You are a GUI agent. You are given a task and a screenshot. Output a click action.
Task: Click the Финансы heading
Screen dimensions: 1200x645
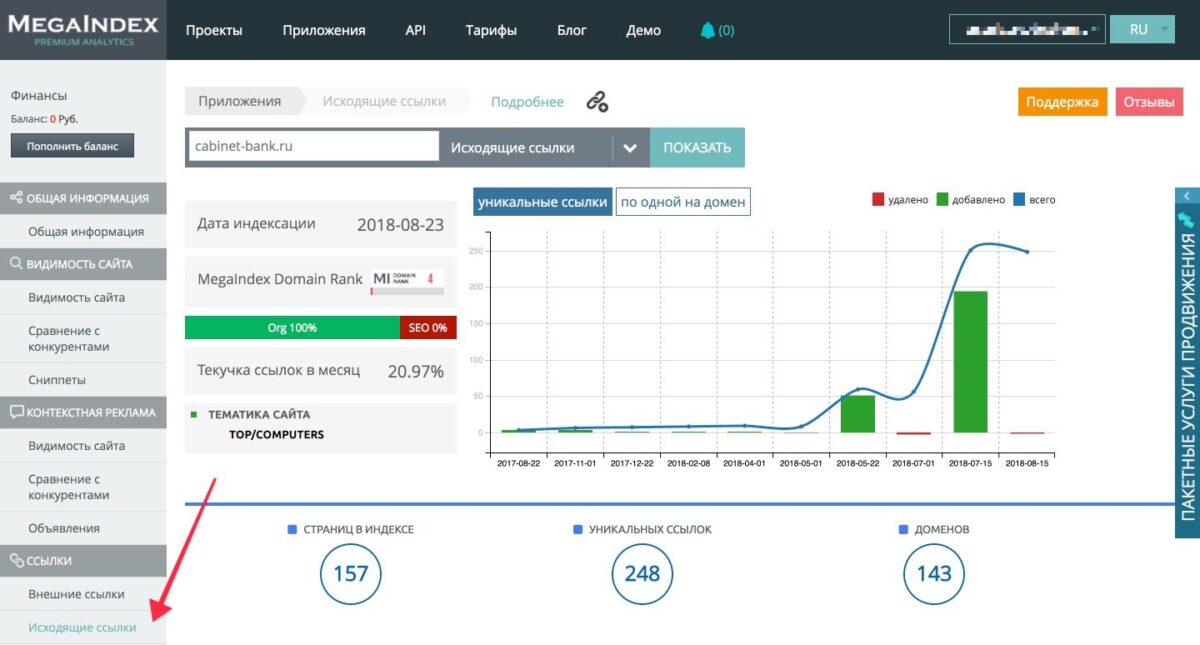click(39, 96)
